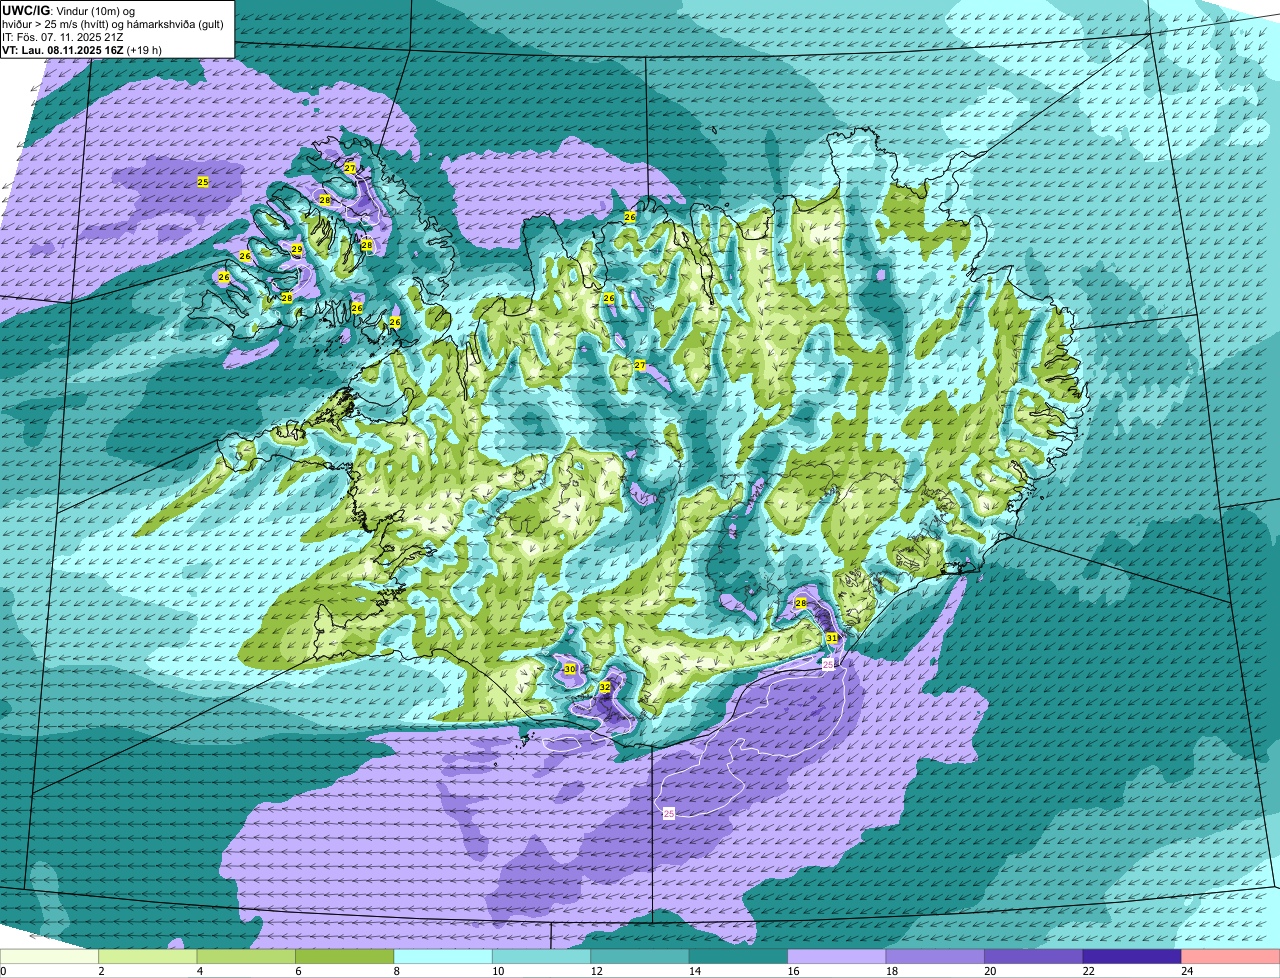Viewport: 1280px width, 978px height.
Task: Click the yellow 25 label over the northwest sea
Action: [203, 182]
